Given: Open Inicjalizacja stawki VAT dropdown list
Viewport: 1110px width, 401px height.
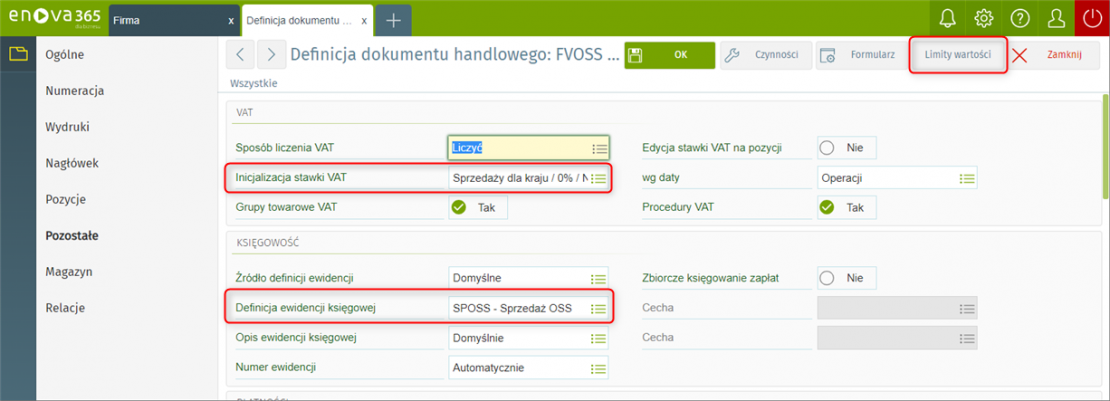Looking at the screenshot, I should click(599, 179).
